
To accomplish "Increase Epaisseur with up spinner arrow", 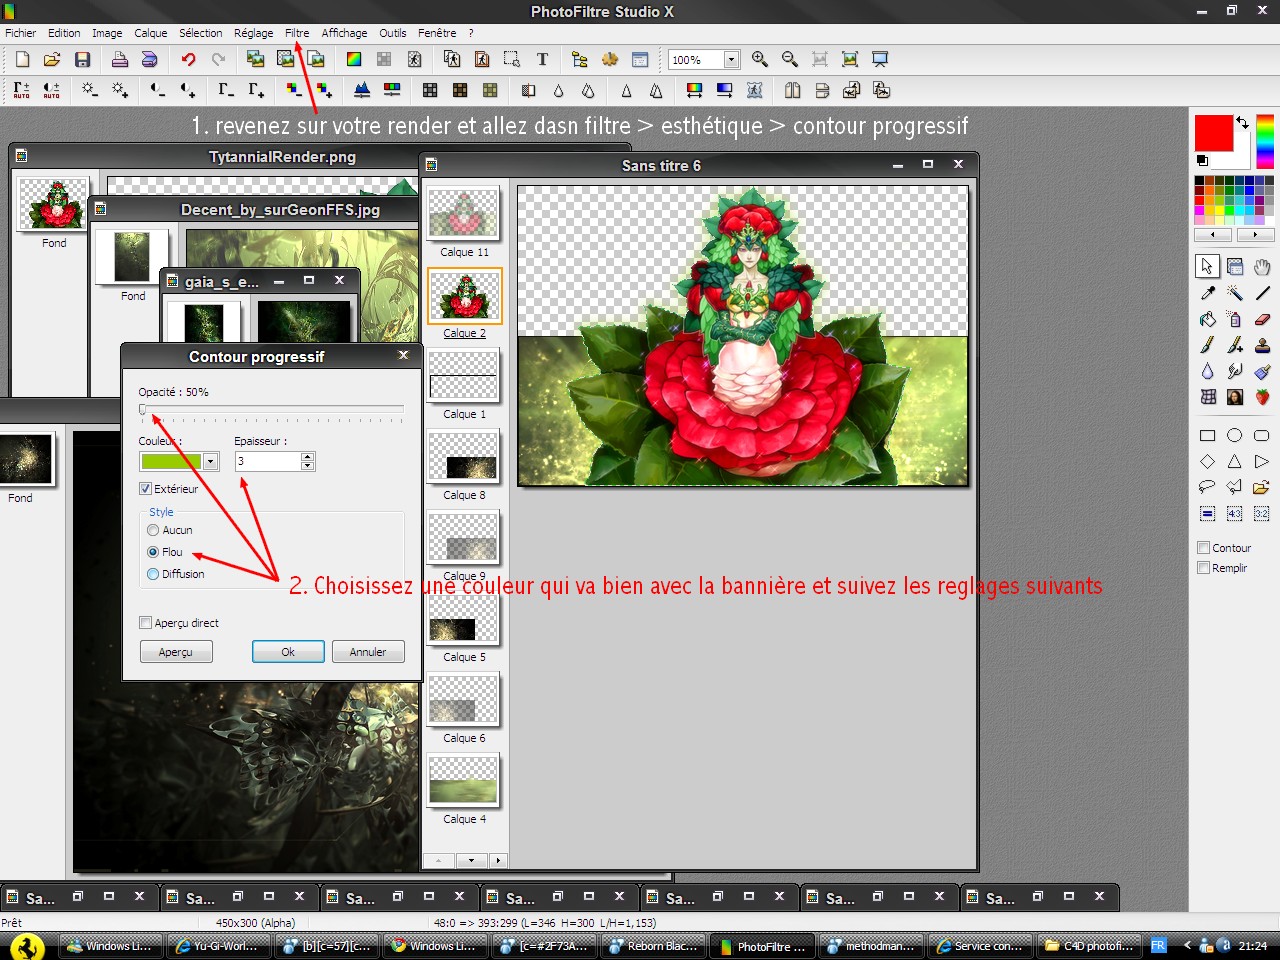I will tap(308, 457).
